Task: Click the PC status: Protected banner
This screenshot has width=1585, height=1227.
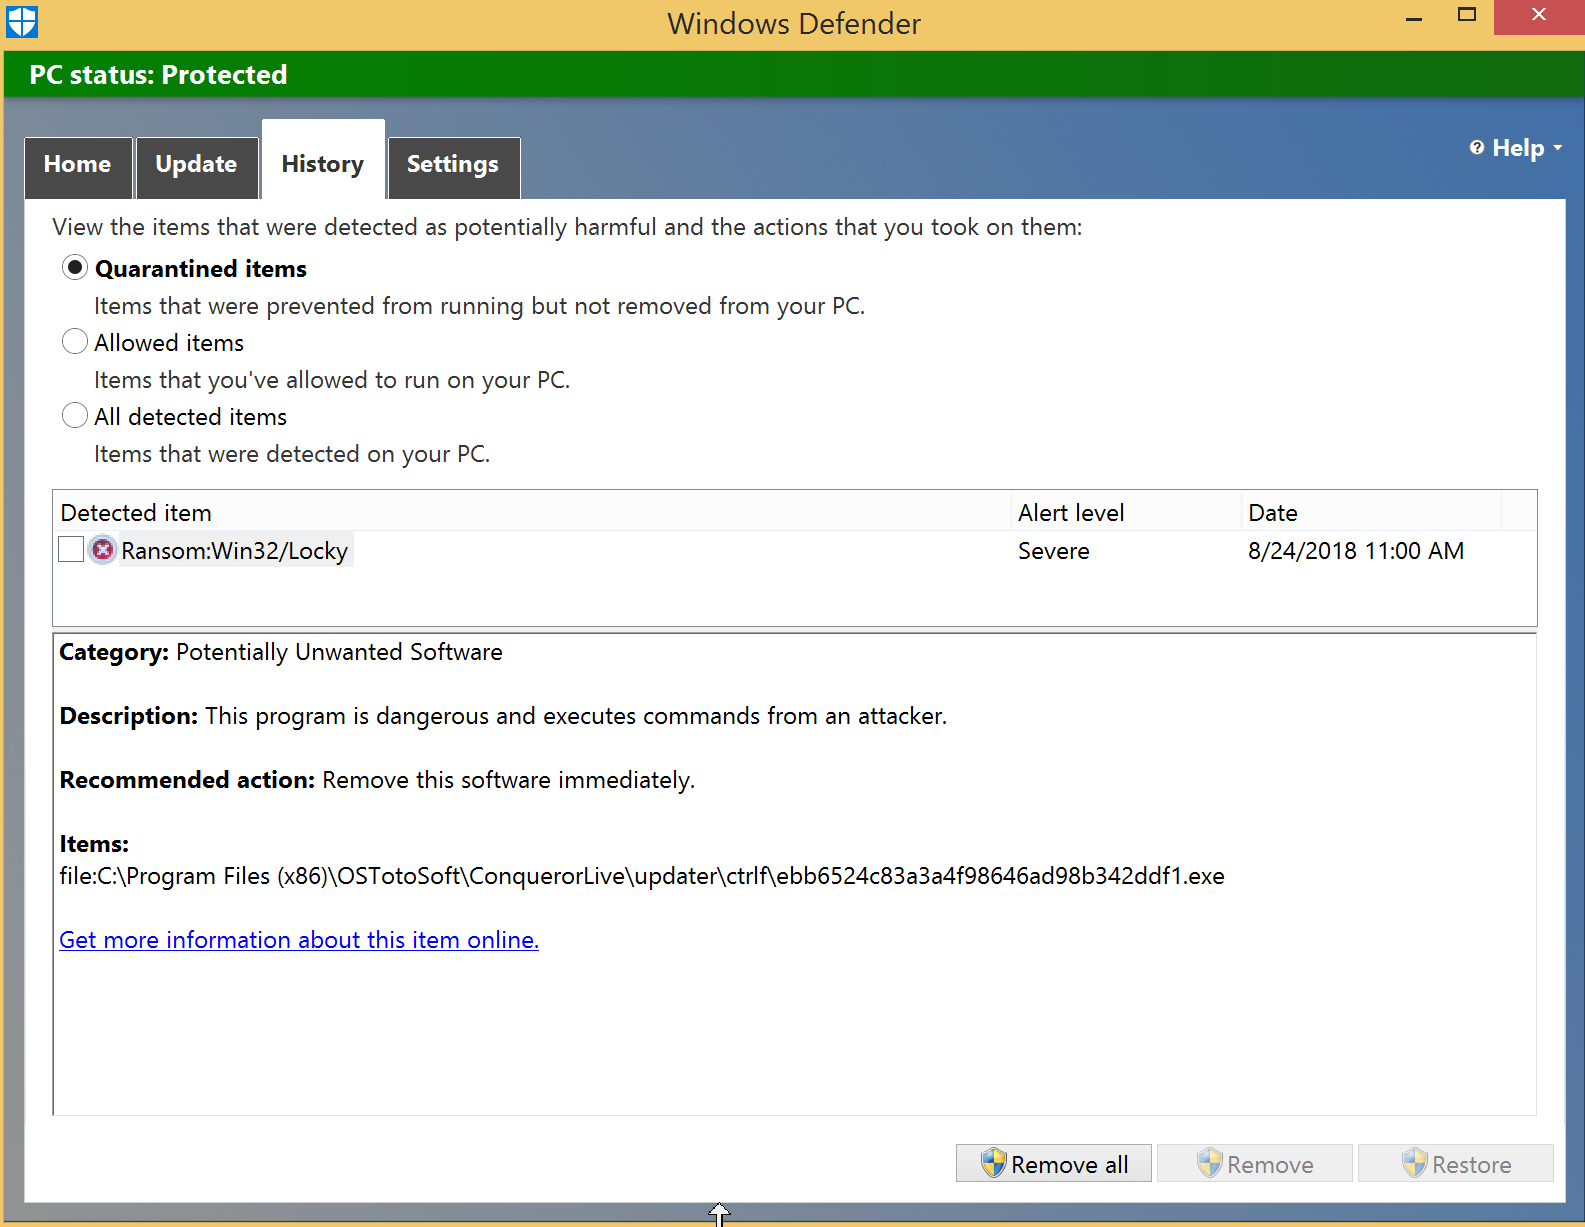Action: click(x=792, y=75)
